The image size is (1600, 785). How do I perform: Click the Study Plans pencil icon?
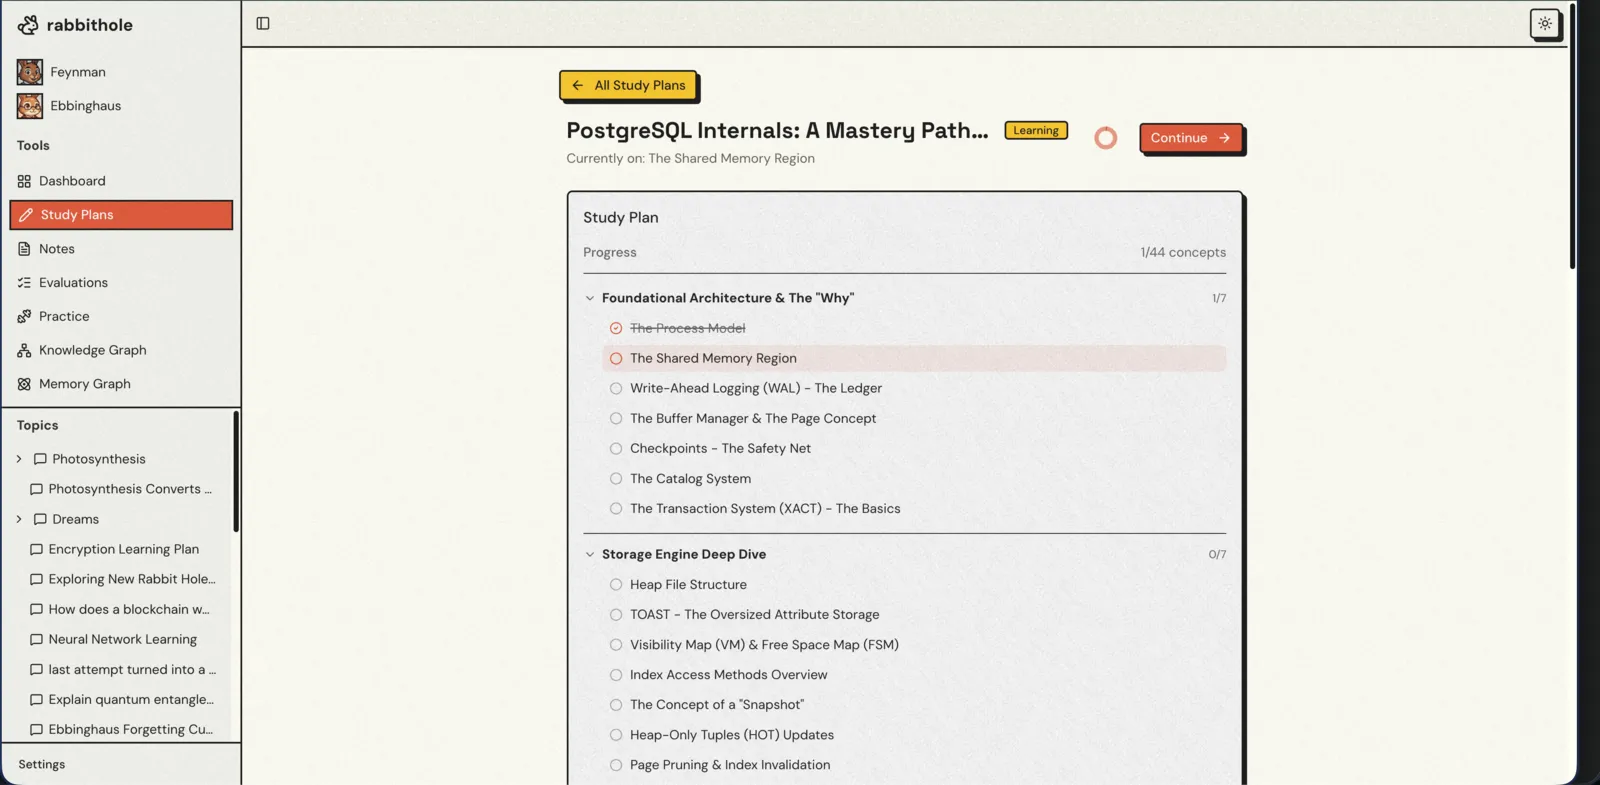point(26,215)
